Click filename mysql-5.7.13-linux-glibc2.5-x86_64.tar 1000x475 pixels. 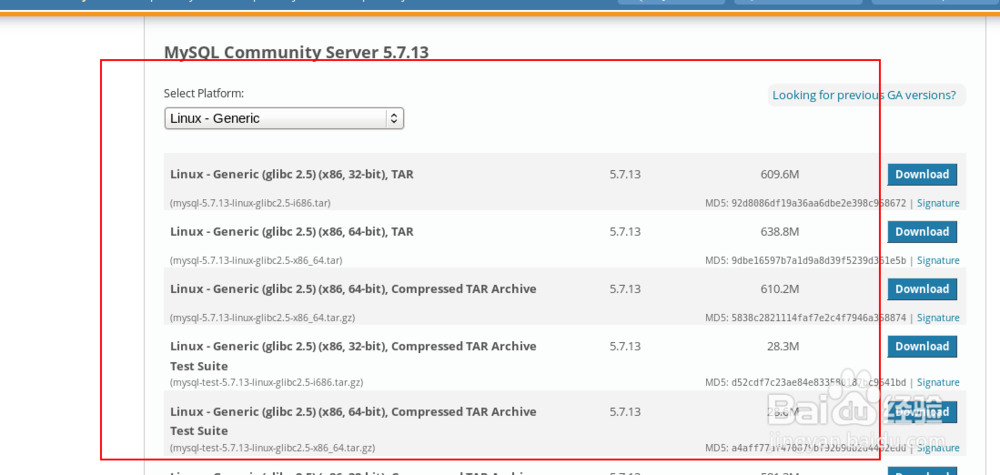tap(256, 261)
